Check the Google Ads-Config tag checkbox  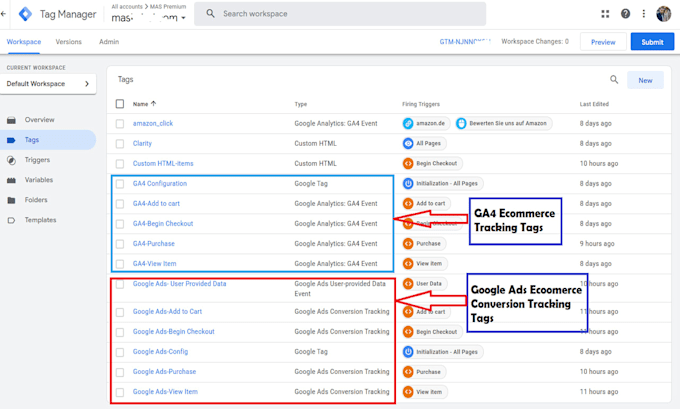coord(120,352)
